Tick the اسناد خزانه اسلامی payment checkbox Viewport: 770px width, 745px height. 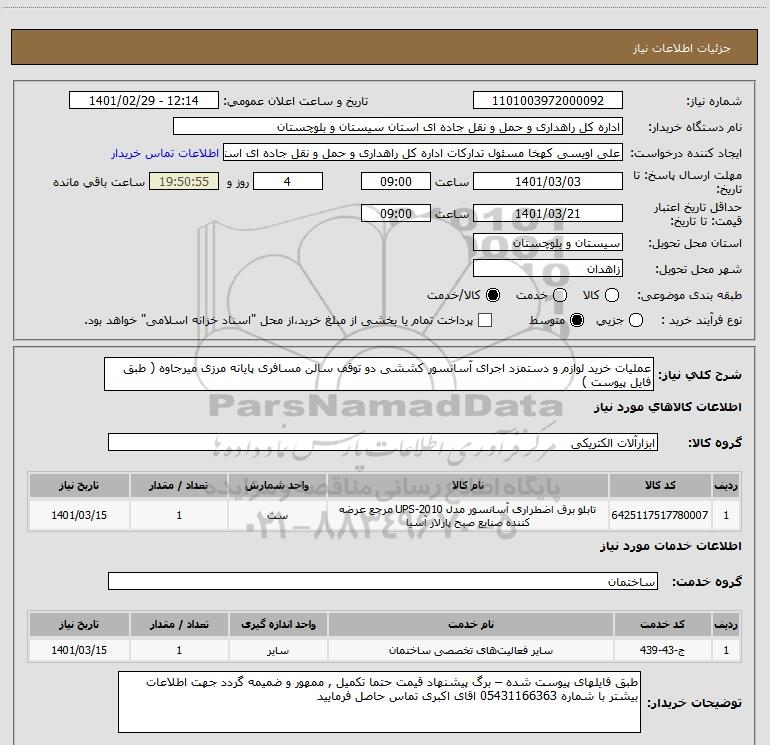pos(485,320)
